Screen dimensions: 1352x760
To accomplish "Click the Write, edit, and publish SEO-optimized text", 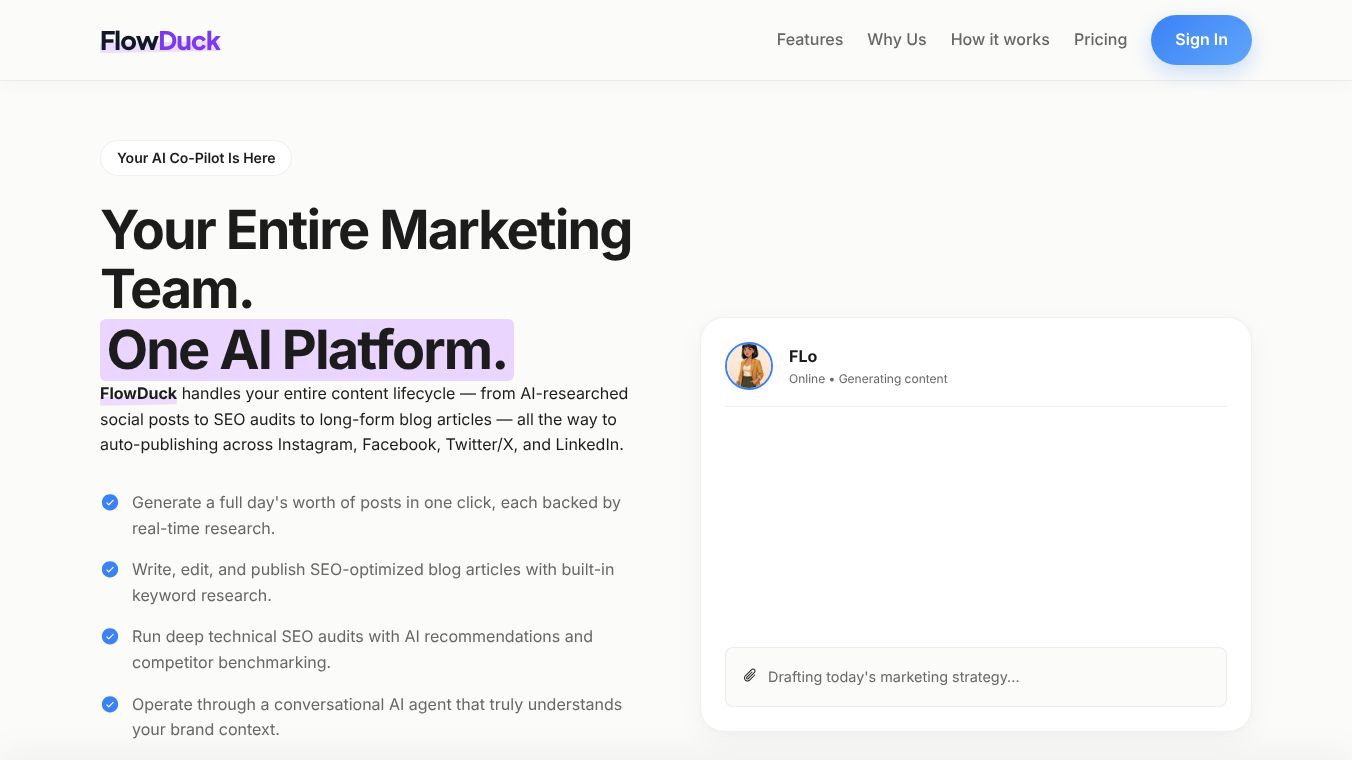I will (373, 582).
